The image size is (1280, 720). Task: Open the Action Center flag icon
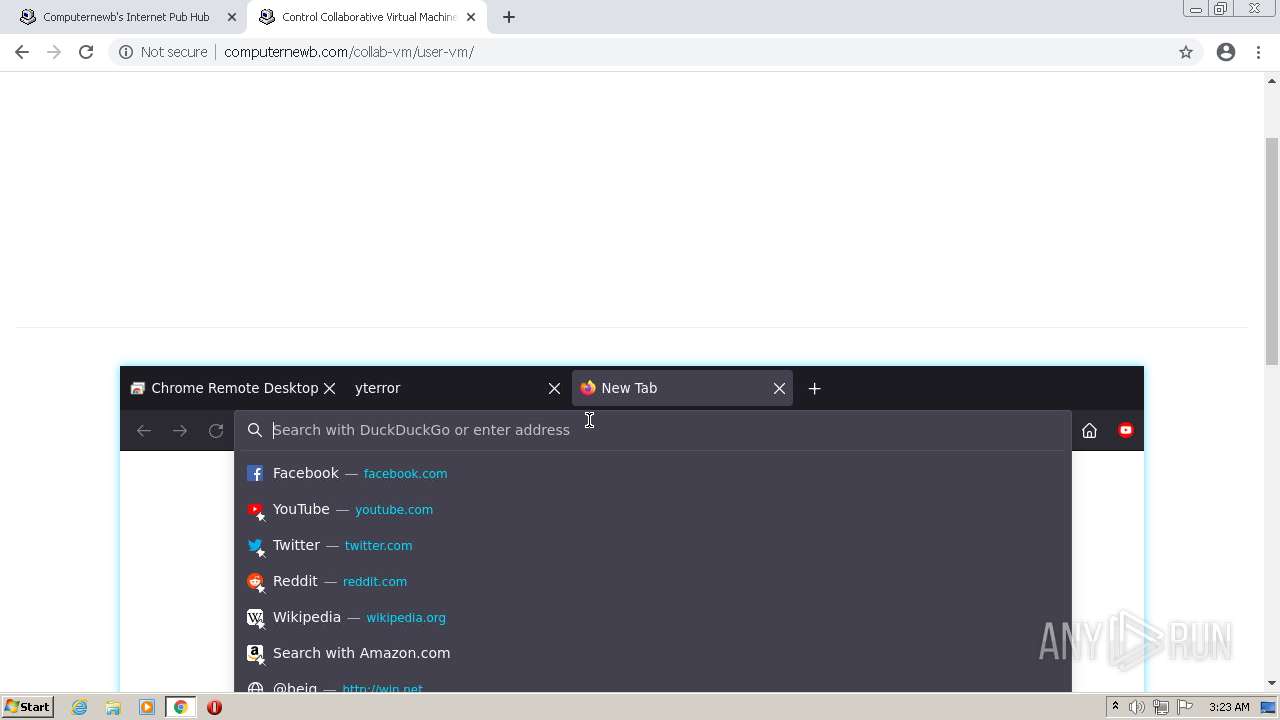coord(1184,707)
